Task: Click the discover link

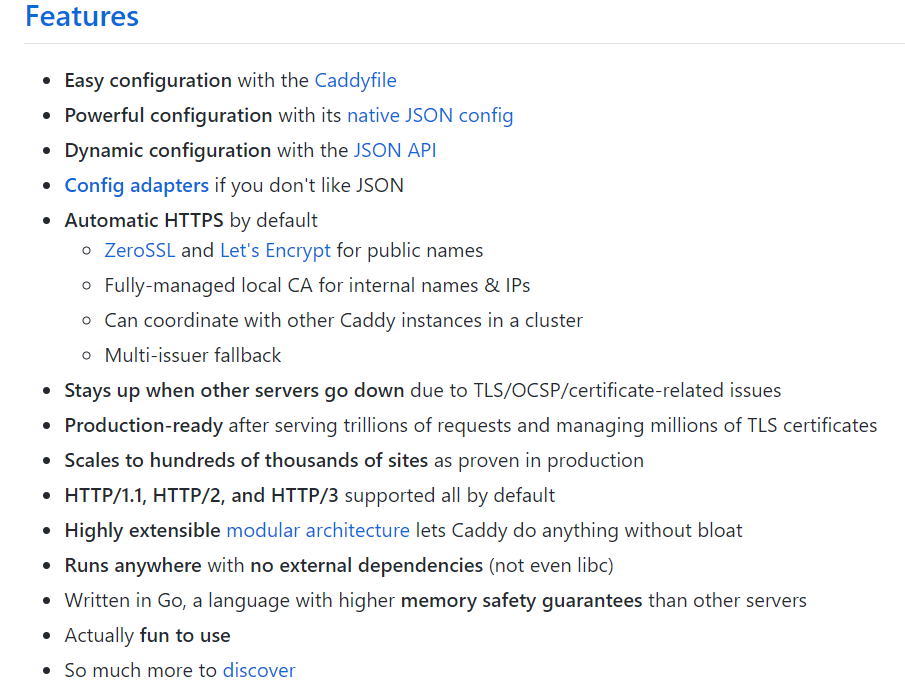Action: [259, 670]
